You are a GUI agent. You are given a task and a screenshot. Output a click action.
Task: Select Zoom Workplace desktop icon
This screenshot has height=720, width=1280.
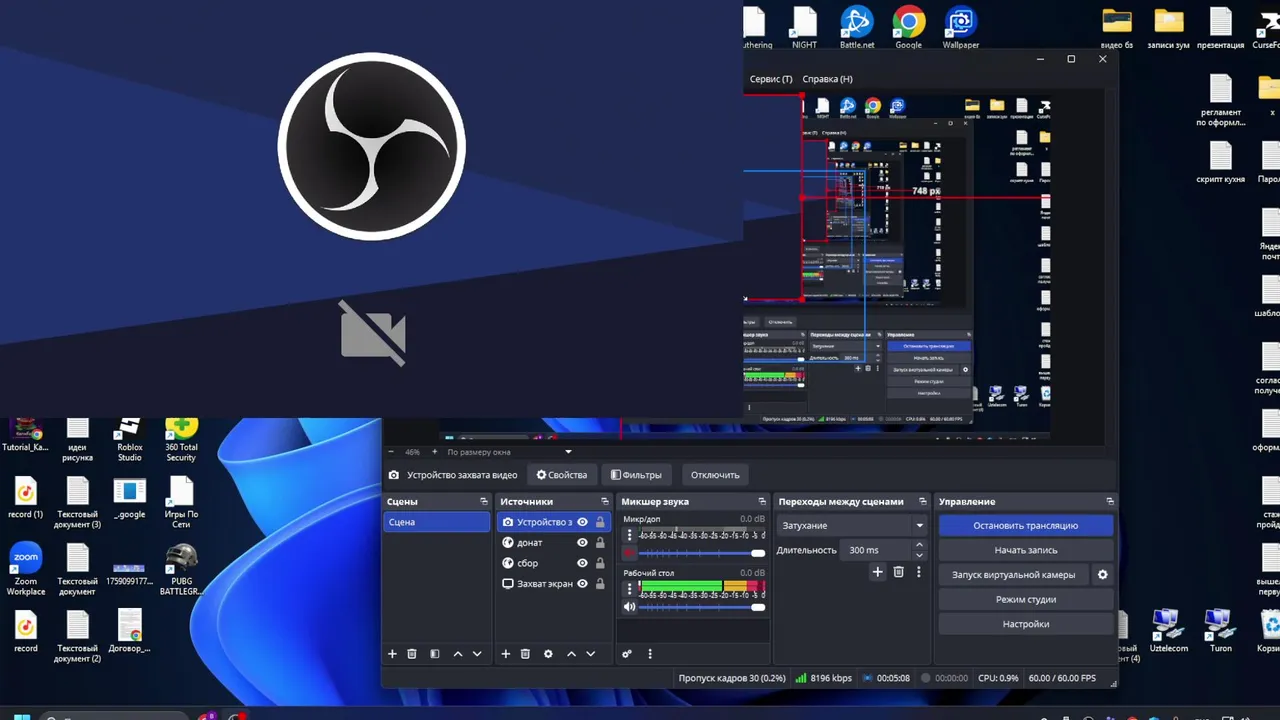26,570
